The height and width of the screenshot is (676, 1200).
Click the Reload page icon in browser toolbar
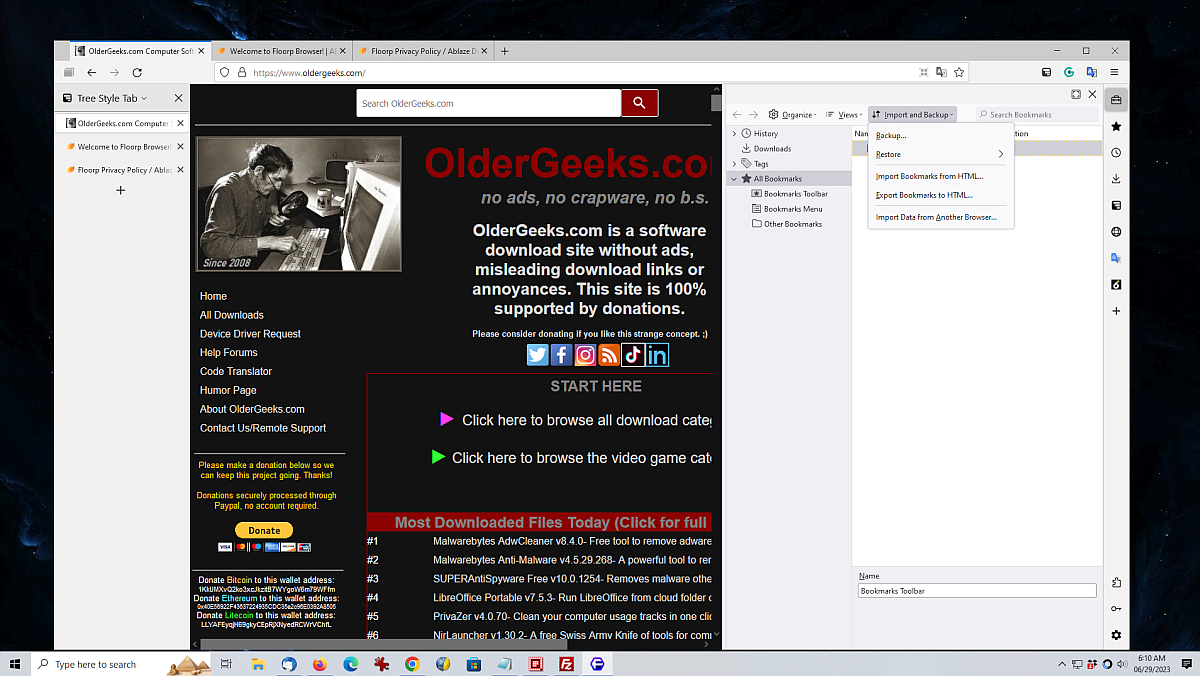click(137, 72)
